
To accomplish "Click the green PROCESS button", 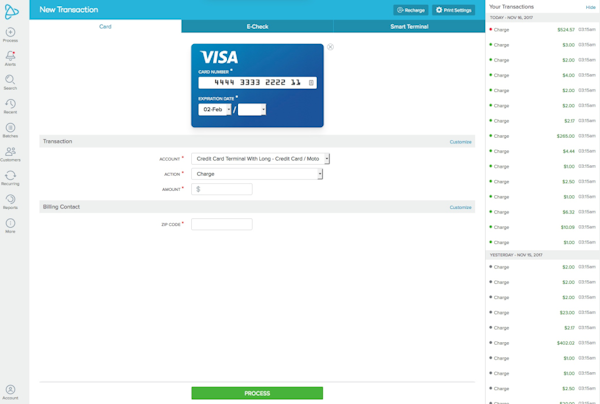I will (x=257, y=393).
